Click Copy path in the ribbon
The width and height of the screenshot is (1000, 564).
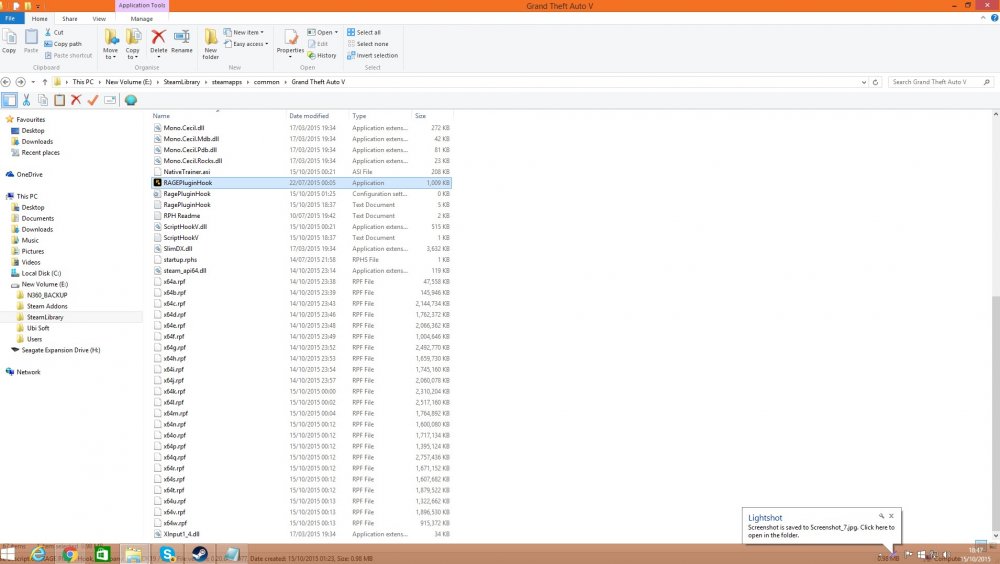[x=62, y=44]
